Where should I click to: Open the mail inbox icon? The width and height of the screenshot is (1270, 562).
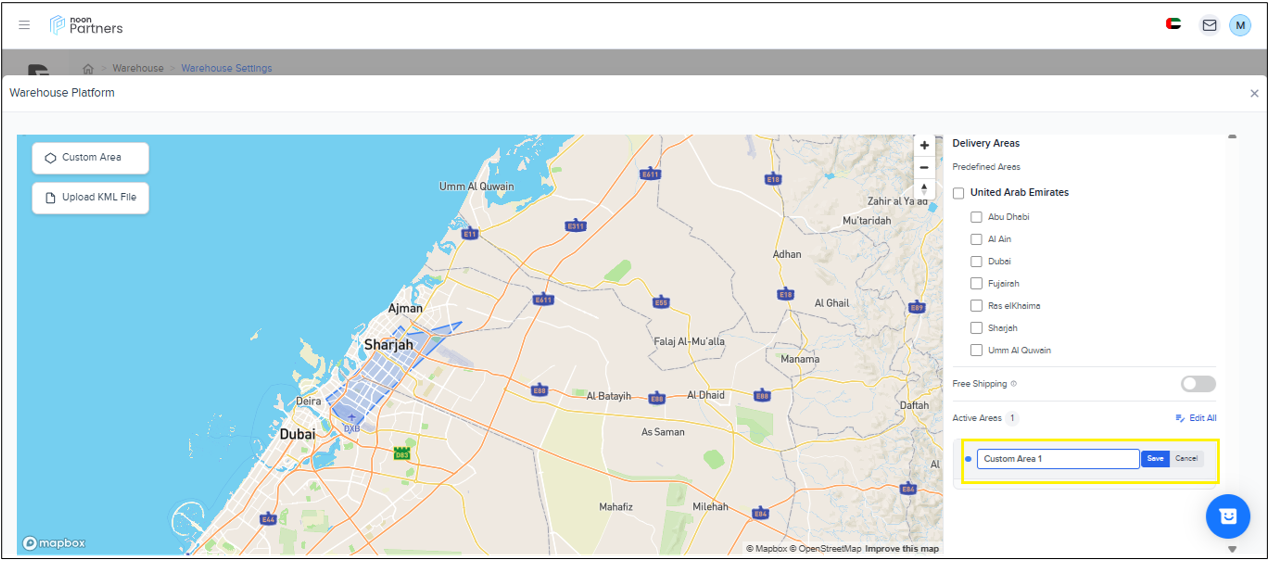click(x=1209, y=25)
